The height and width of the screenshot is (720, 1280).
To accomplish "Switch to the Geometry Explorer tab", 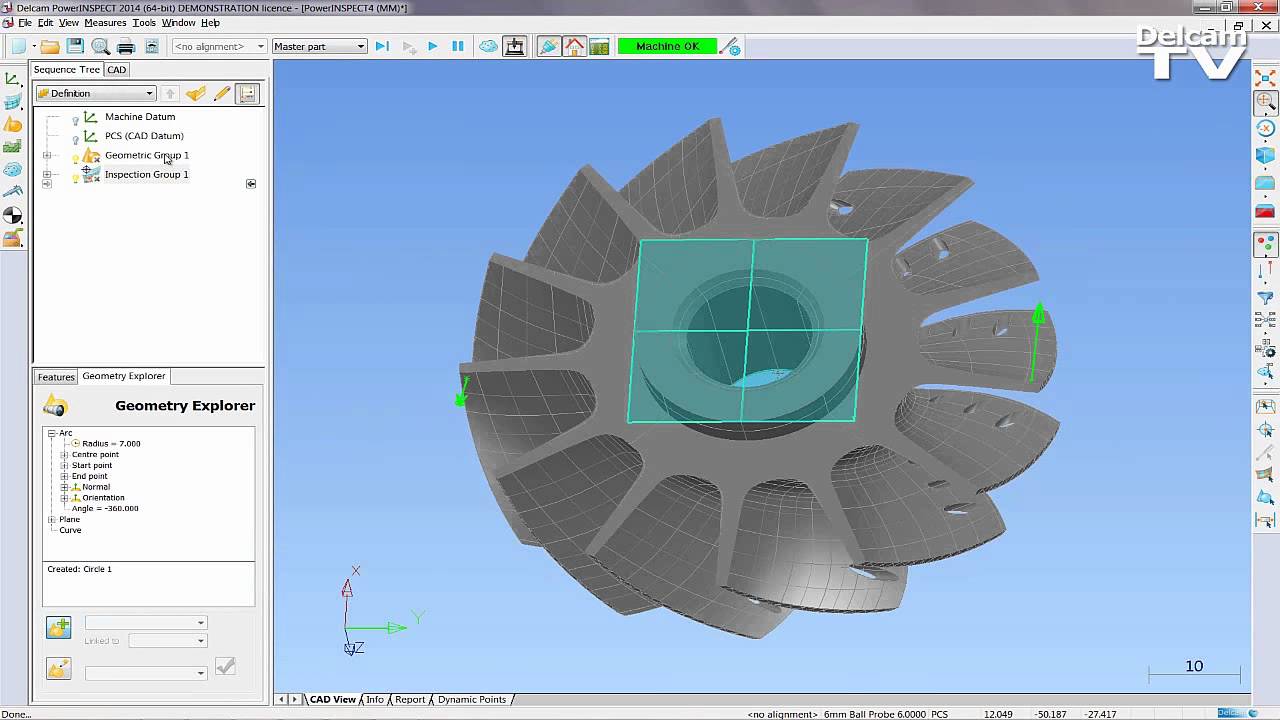I will click(124, 376).
